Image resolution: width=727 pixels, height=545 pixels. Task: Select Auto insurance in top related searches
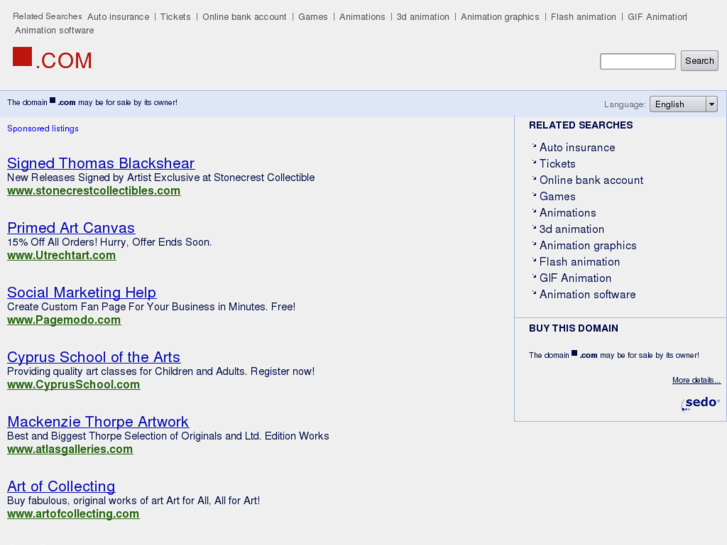coord(118,17)
